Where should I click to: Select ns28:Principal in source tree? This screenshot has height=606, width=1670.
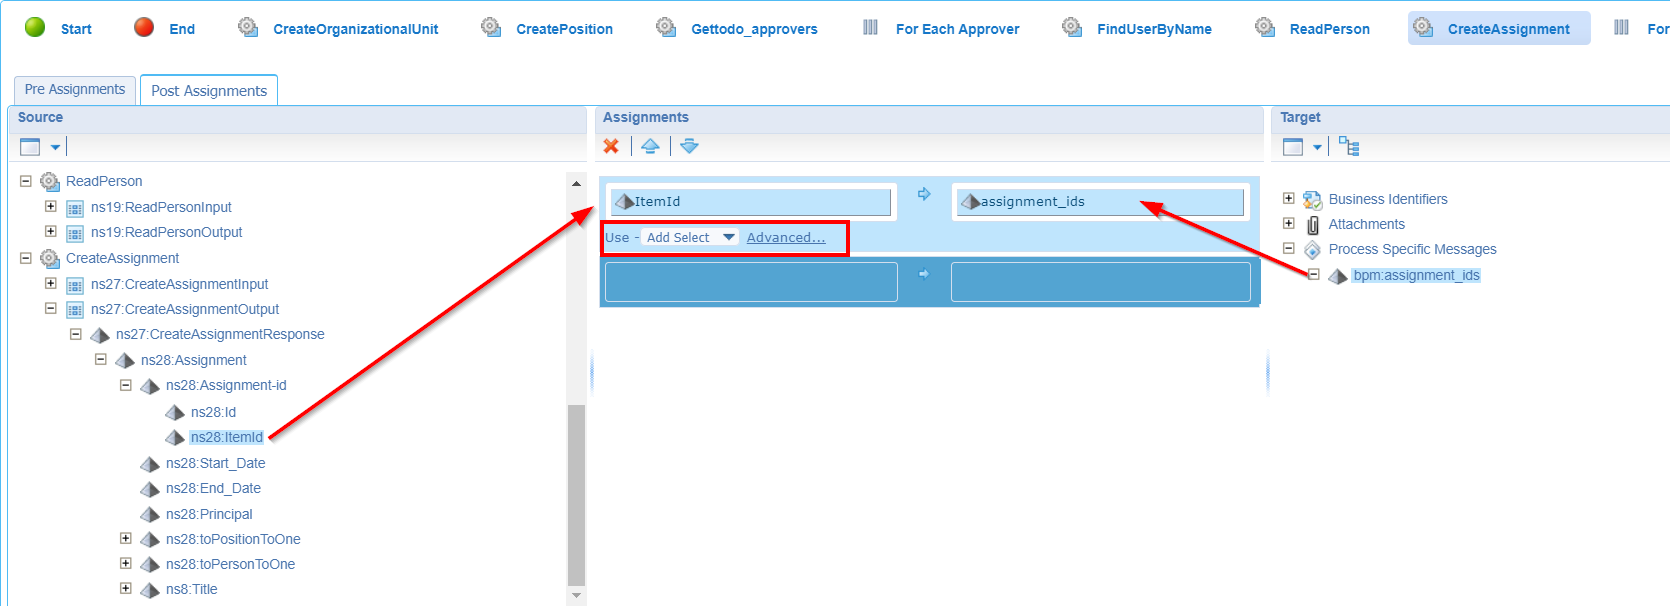[209, 514]
